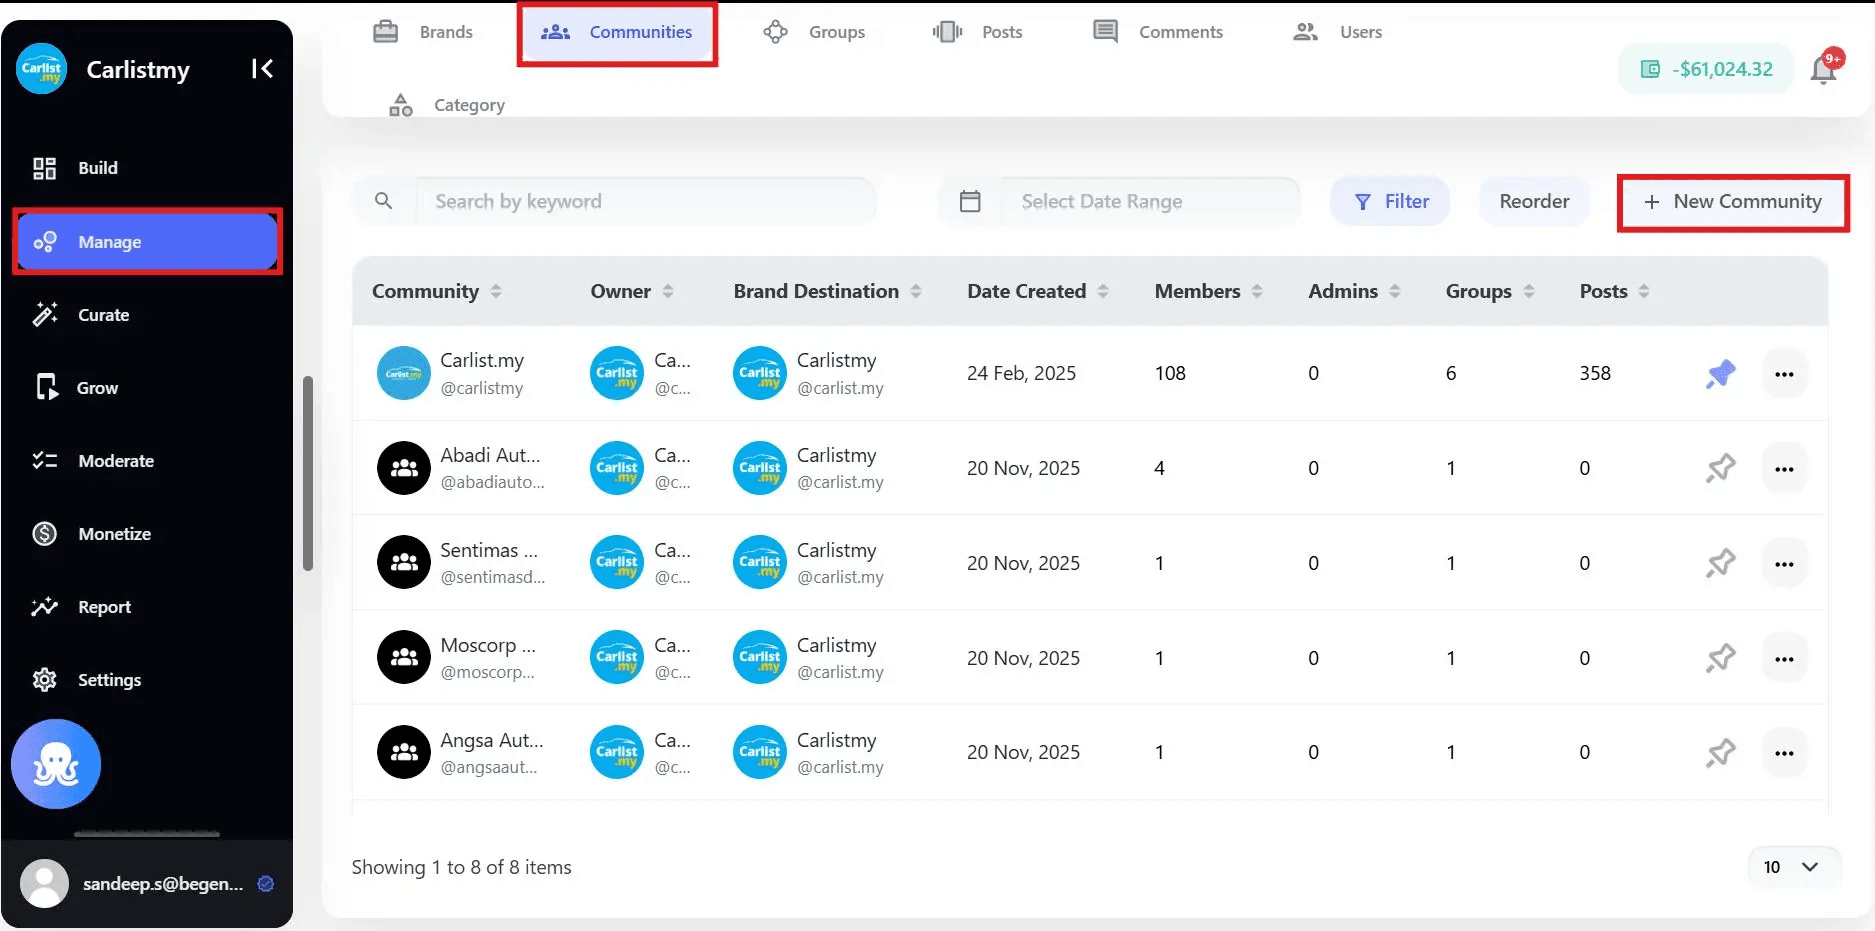
Task: Create a New Community
Action: tap(1733, 202)
